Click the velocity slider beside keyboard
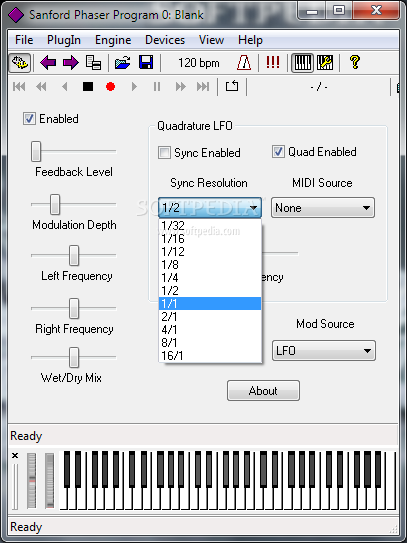407x543 pixels. coord(15,487)
